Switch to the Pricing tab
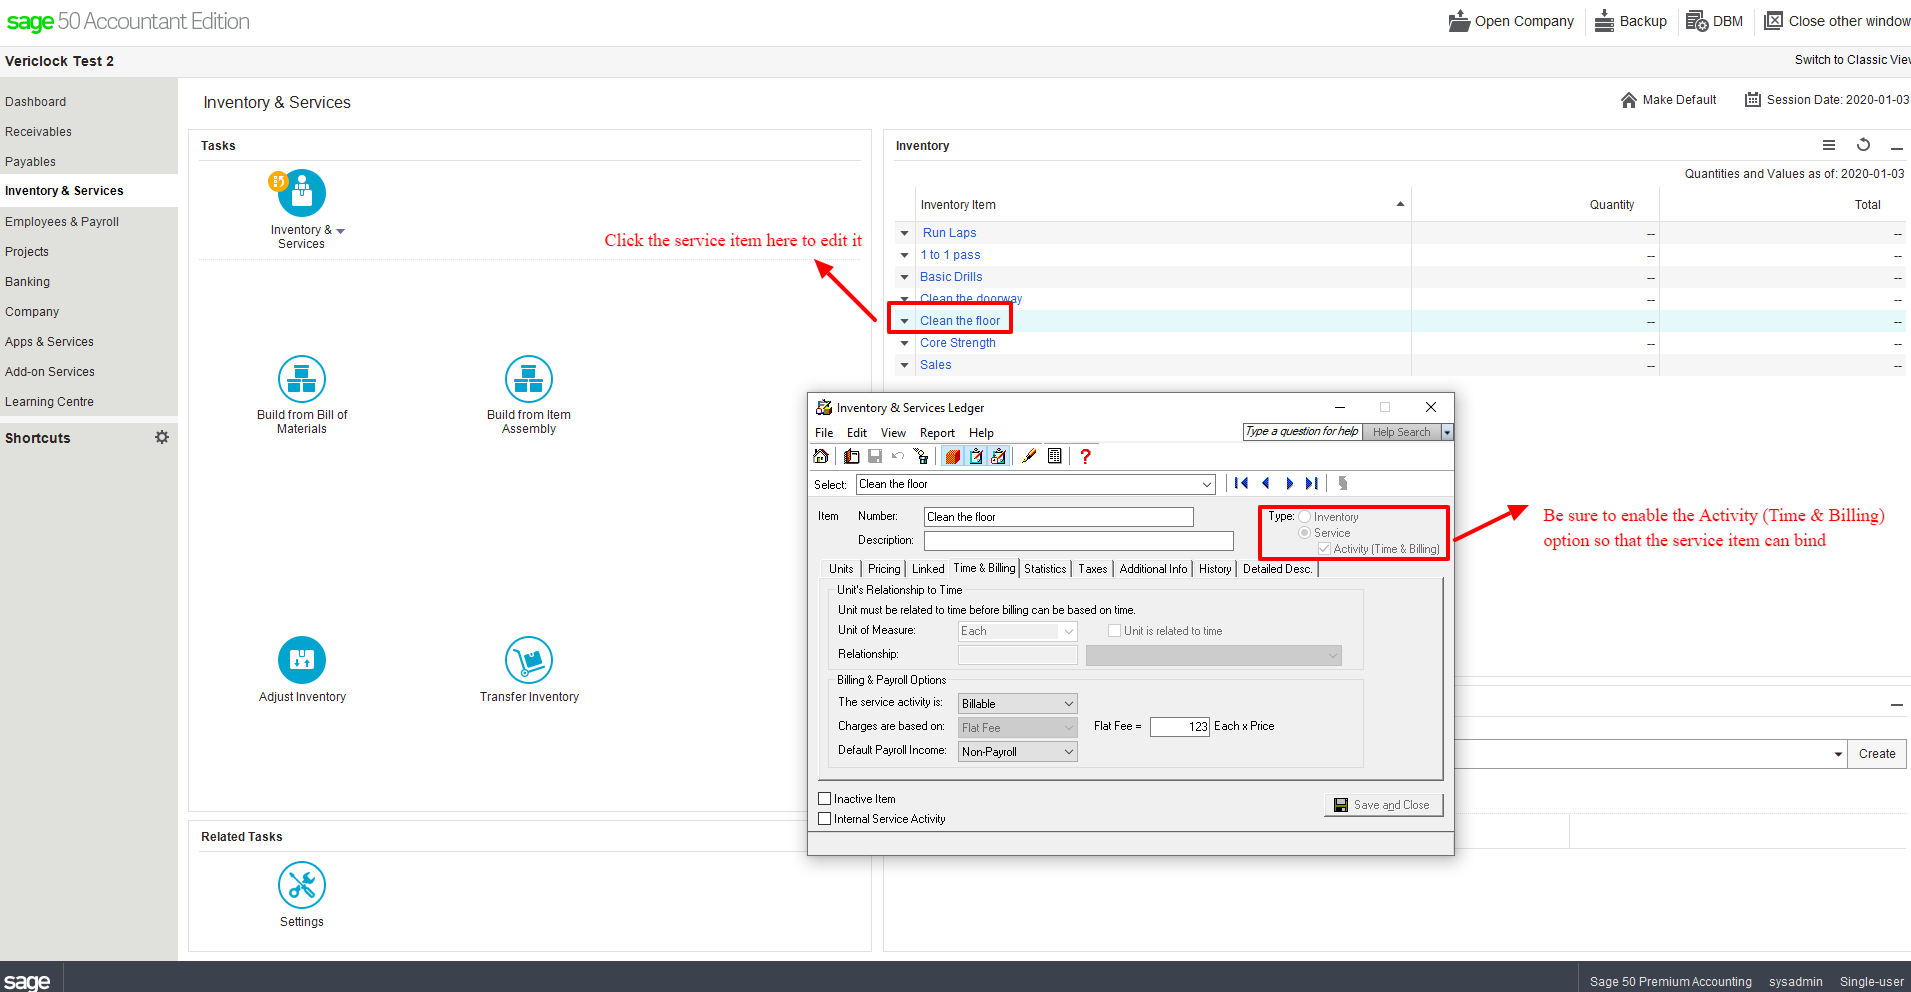Viewport: 1911px width, 992px height. [x=884, y=569]
